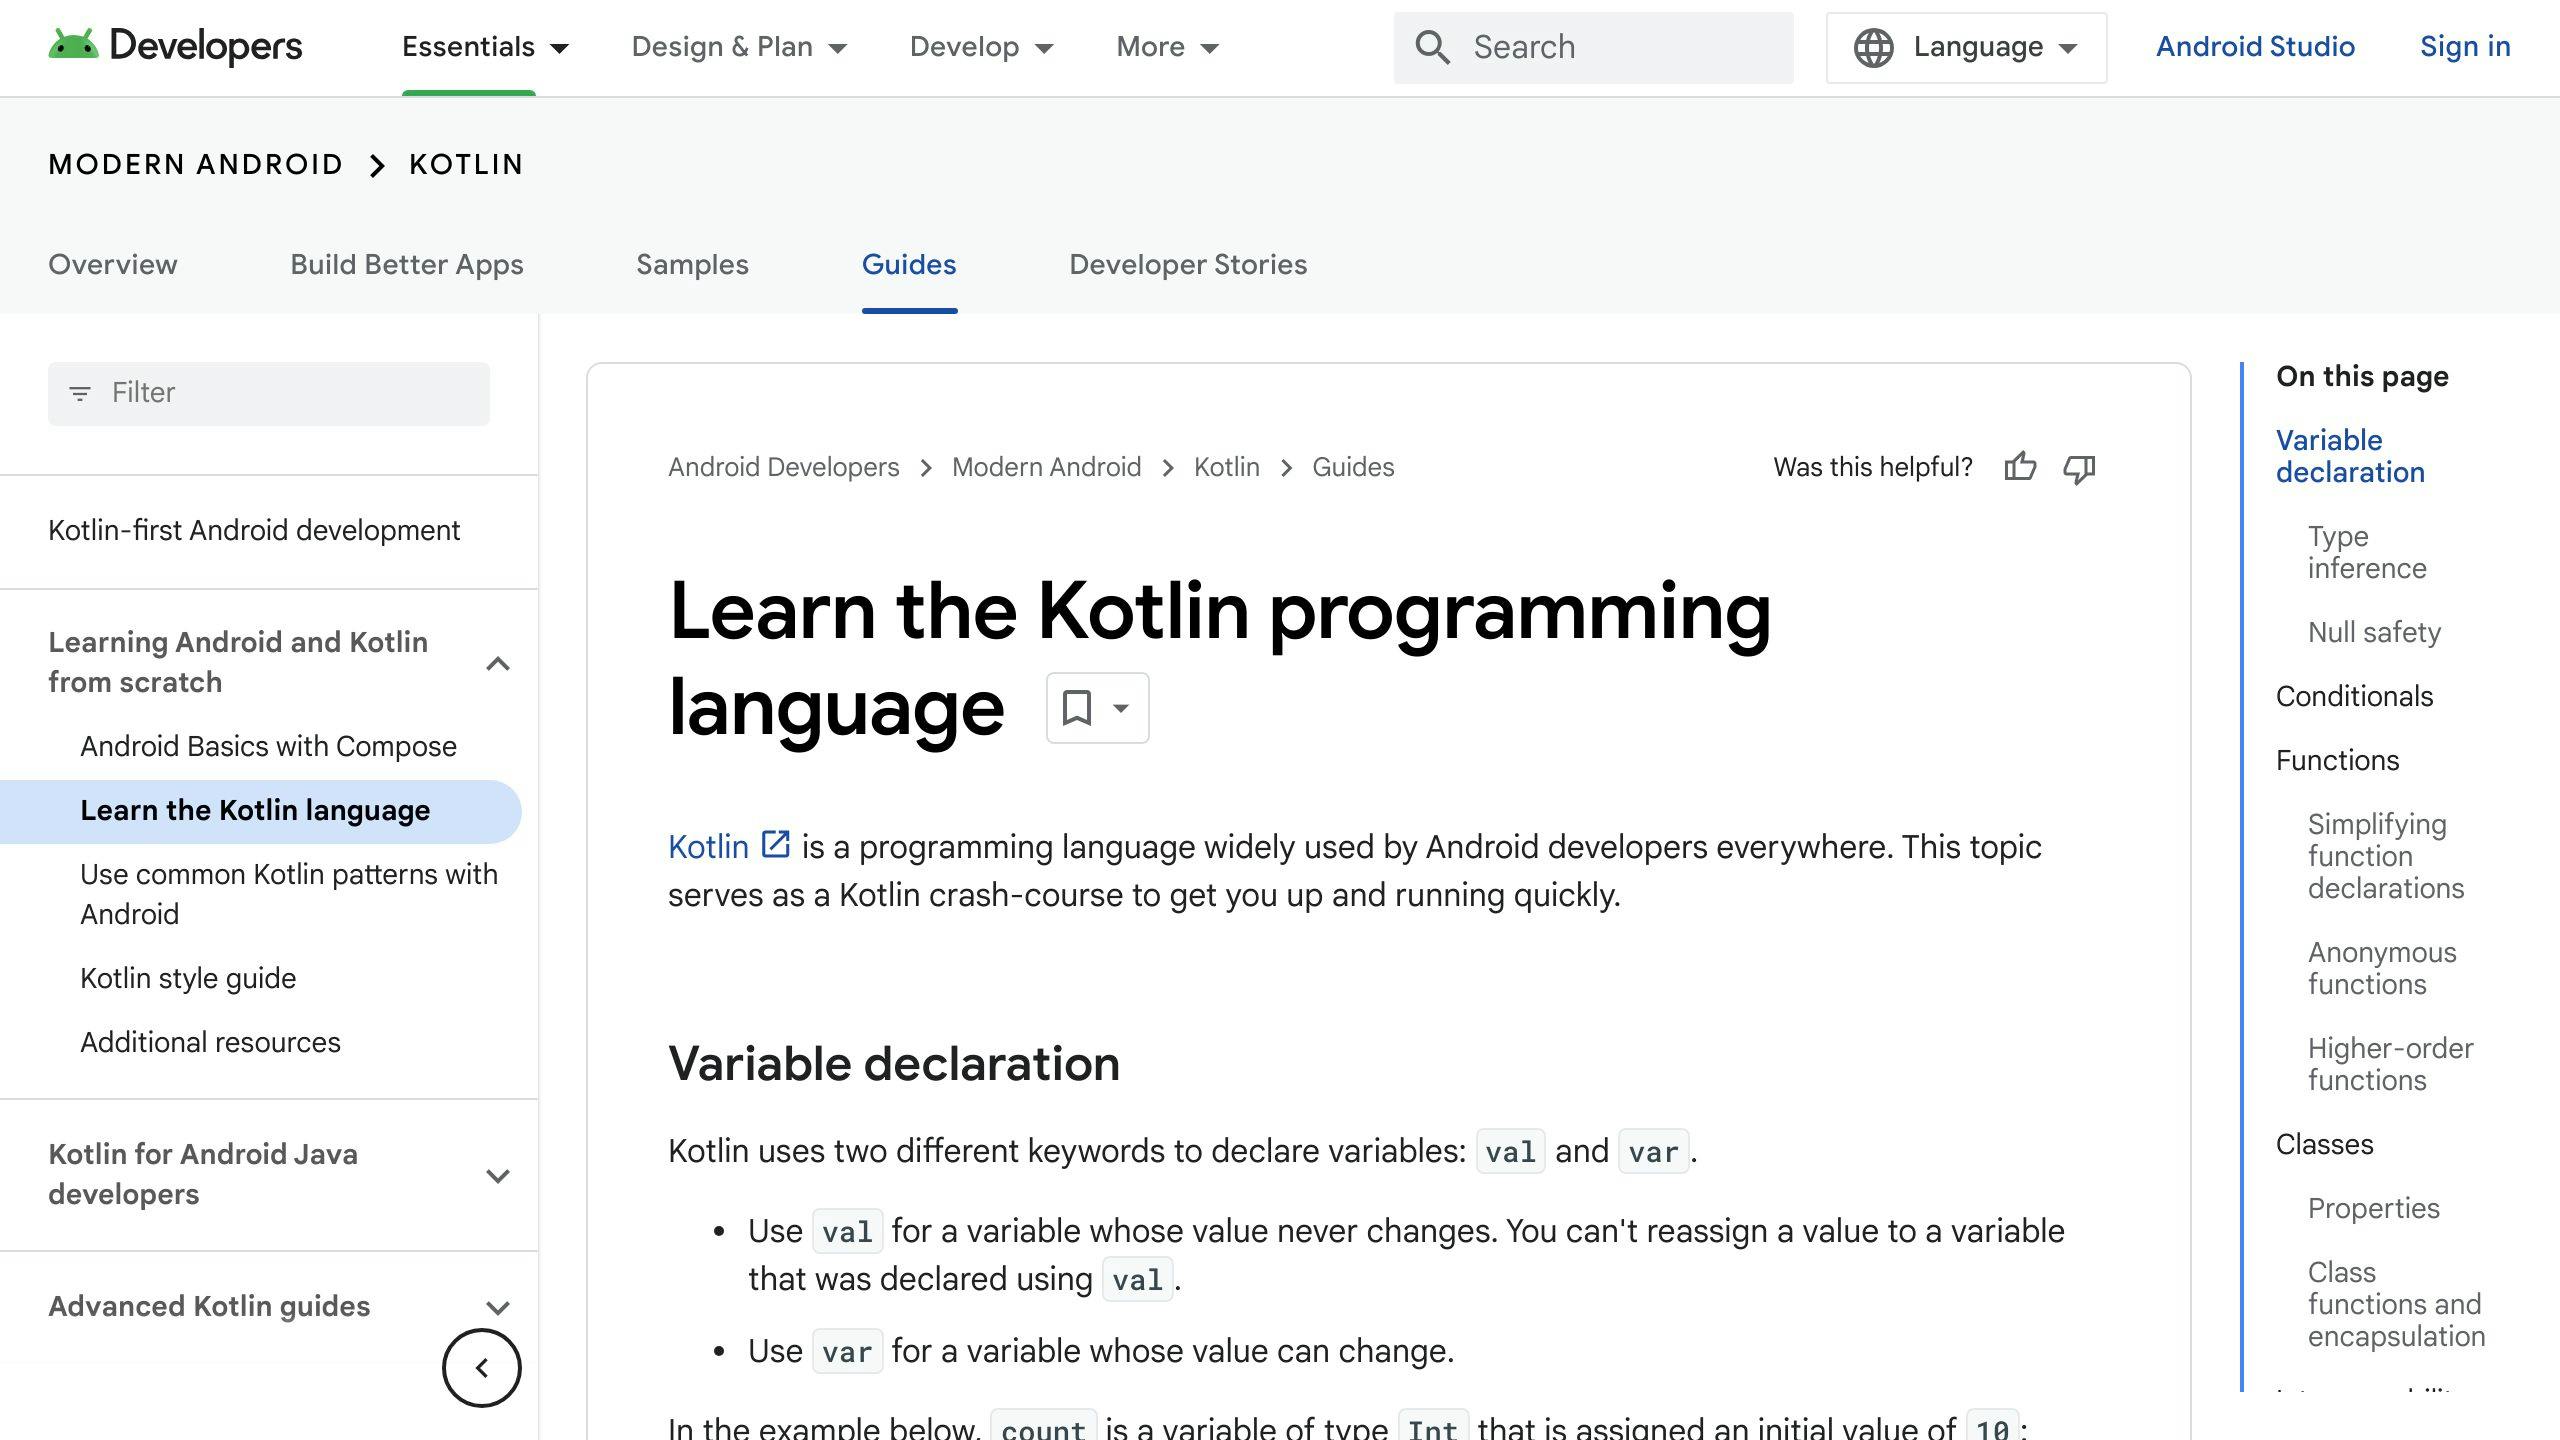Collapse the left sidebar with the arrow button

[x=481, y=1367]
